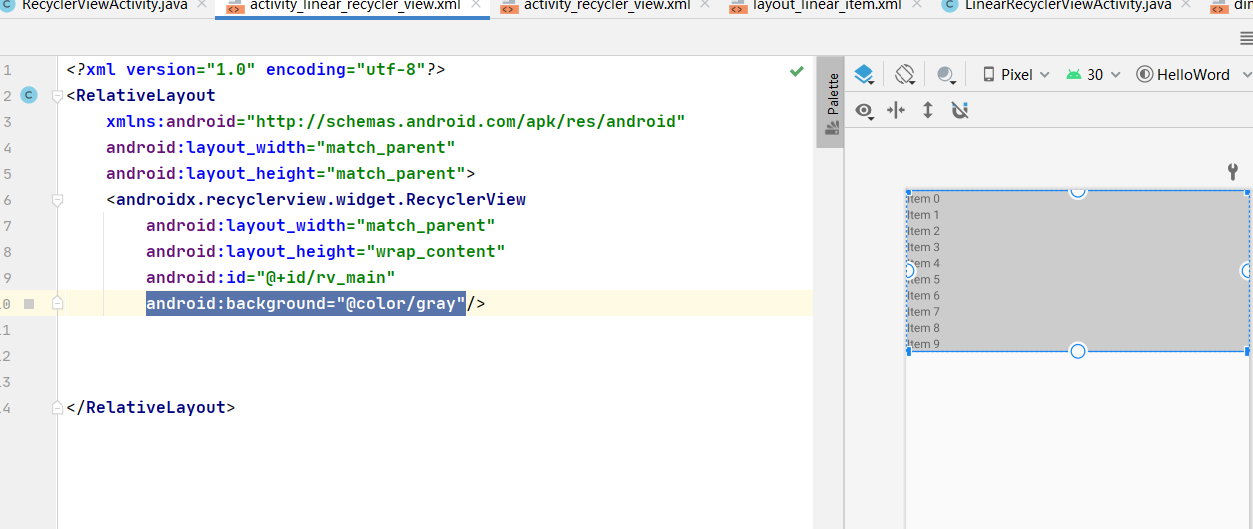Click top constraint anchor circle of RecyclerView
This screenshot has width=1253, height=529.
[1078, 190]
